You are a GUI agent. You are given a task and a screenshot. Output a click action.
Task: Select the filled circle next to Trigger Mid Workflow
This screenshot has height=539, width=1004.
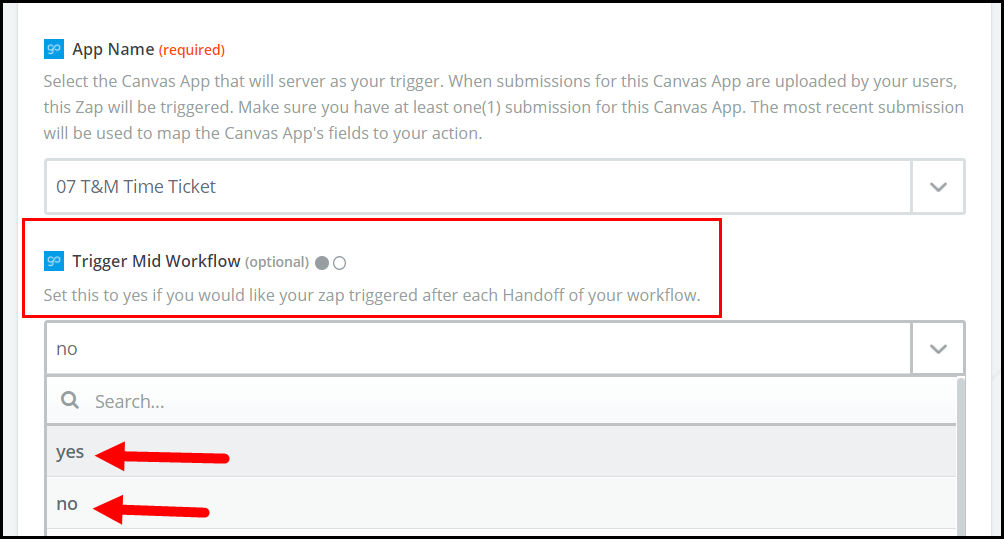tap(321, 263)
